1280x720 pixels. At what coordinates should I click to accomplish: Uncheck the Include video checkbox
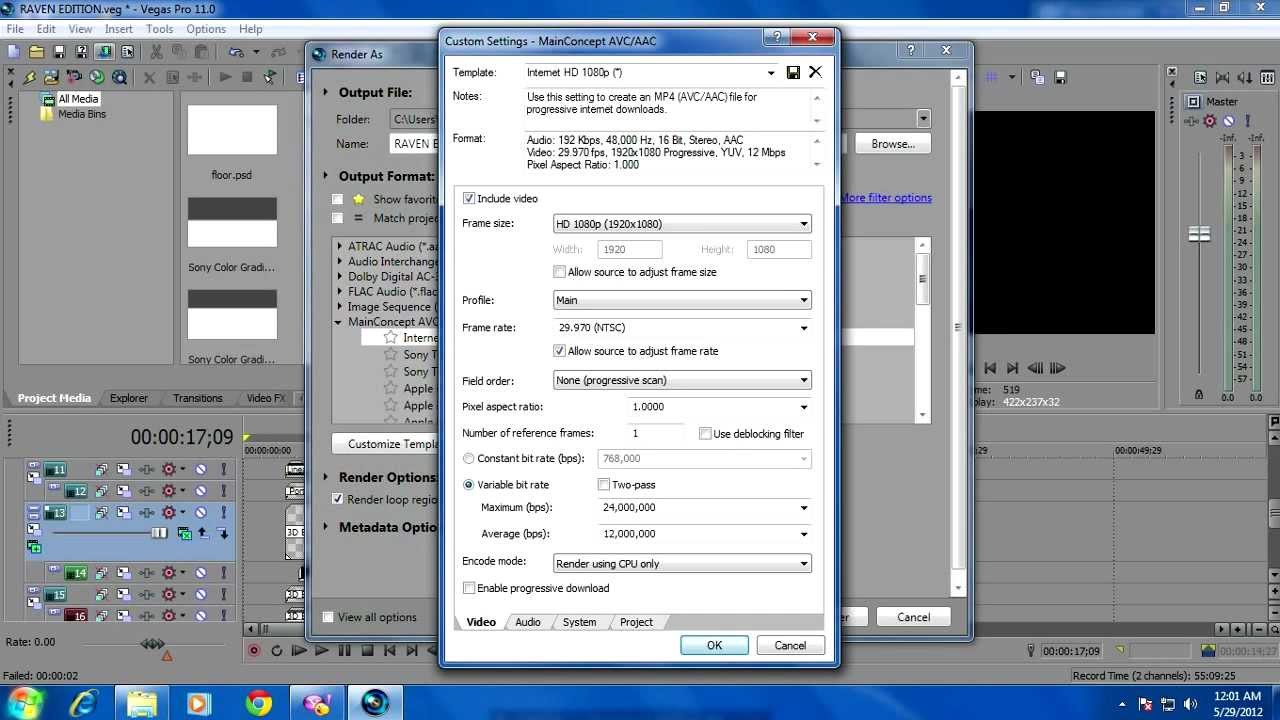469,199
